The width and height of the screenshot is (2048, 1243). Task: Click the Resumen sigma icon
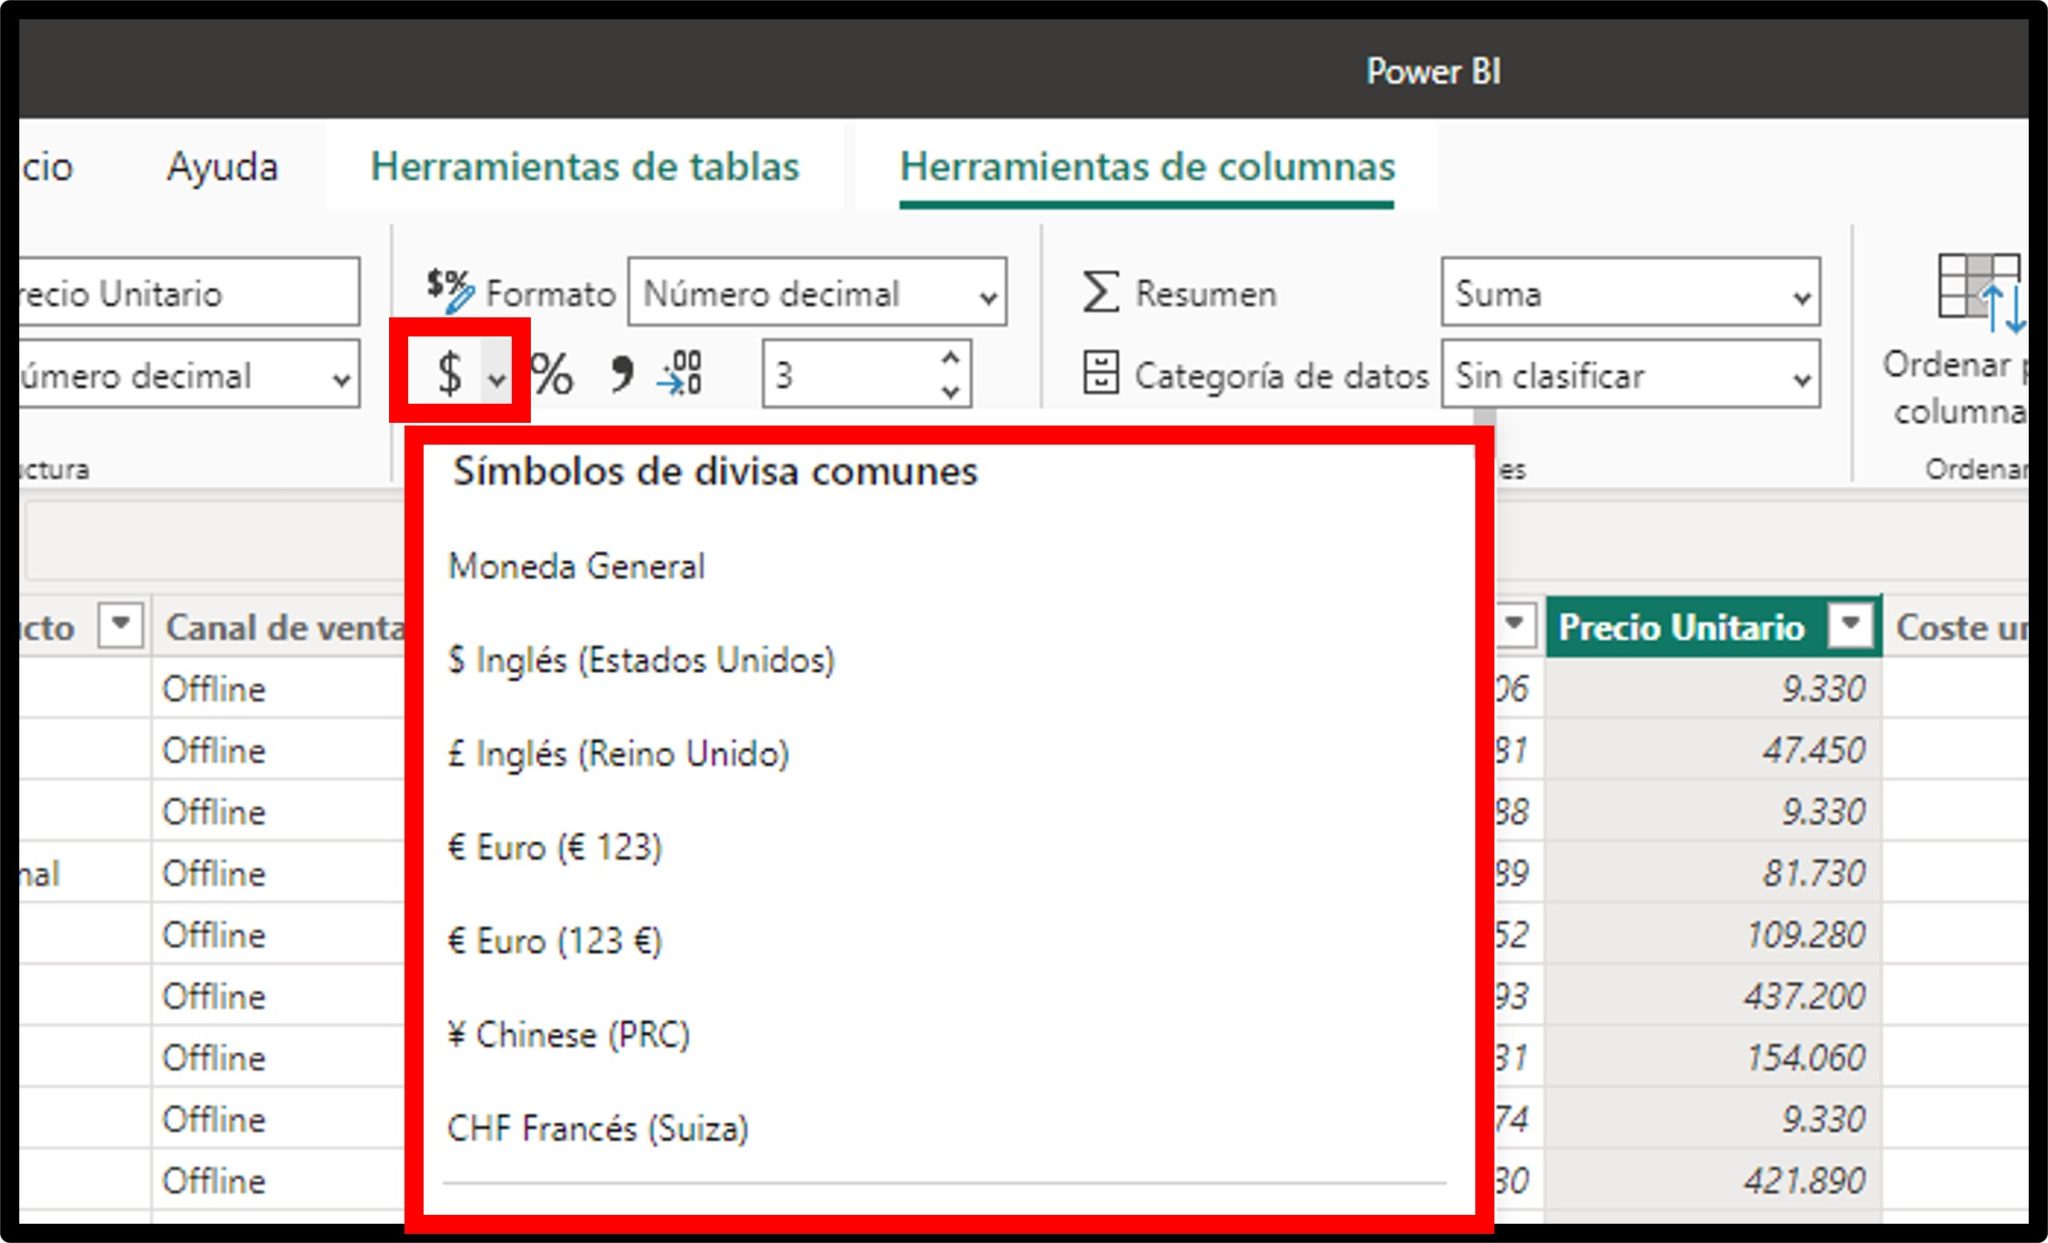[x=1100, y=292]
